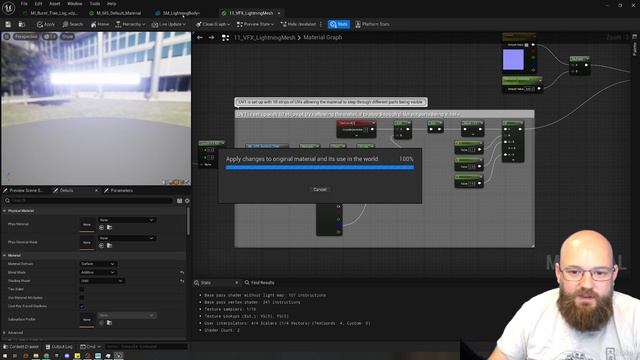Image resolution: width=640 pixels, height=360 pixels.
Task: Click the apply changes progress bar
Action: (x=320, y=167)
